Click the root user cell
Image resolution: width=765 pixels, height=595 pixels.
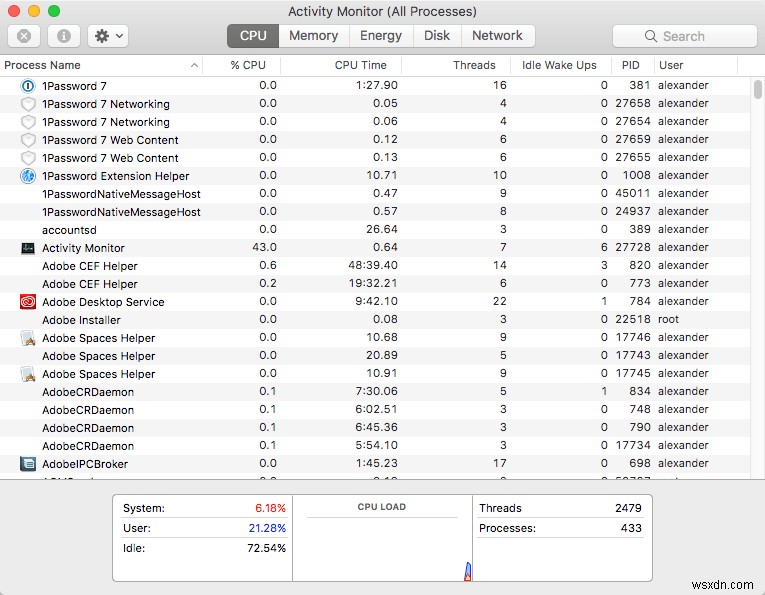pos(668,319)
